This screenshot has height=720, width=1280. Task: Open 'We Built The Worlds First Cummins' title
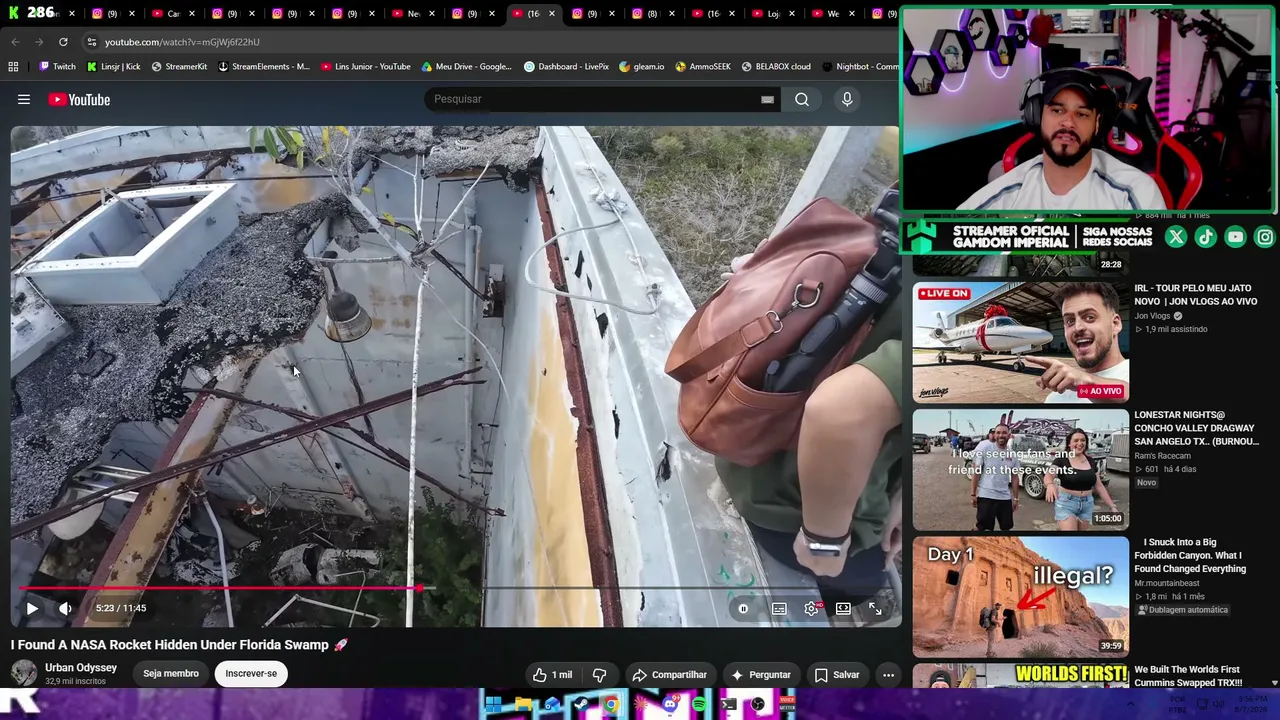(1189, 676)
